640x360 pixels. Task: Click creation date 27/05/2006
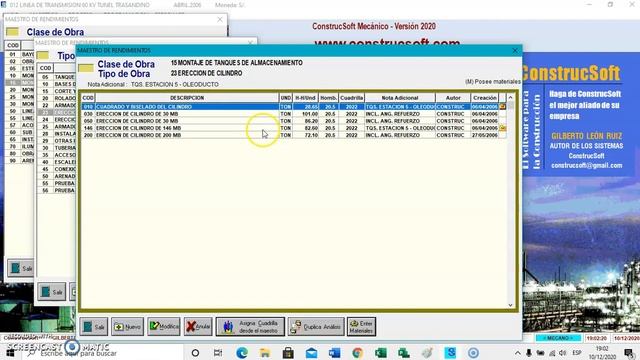484,135
